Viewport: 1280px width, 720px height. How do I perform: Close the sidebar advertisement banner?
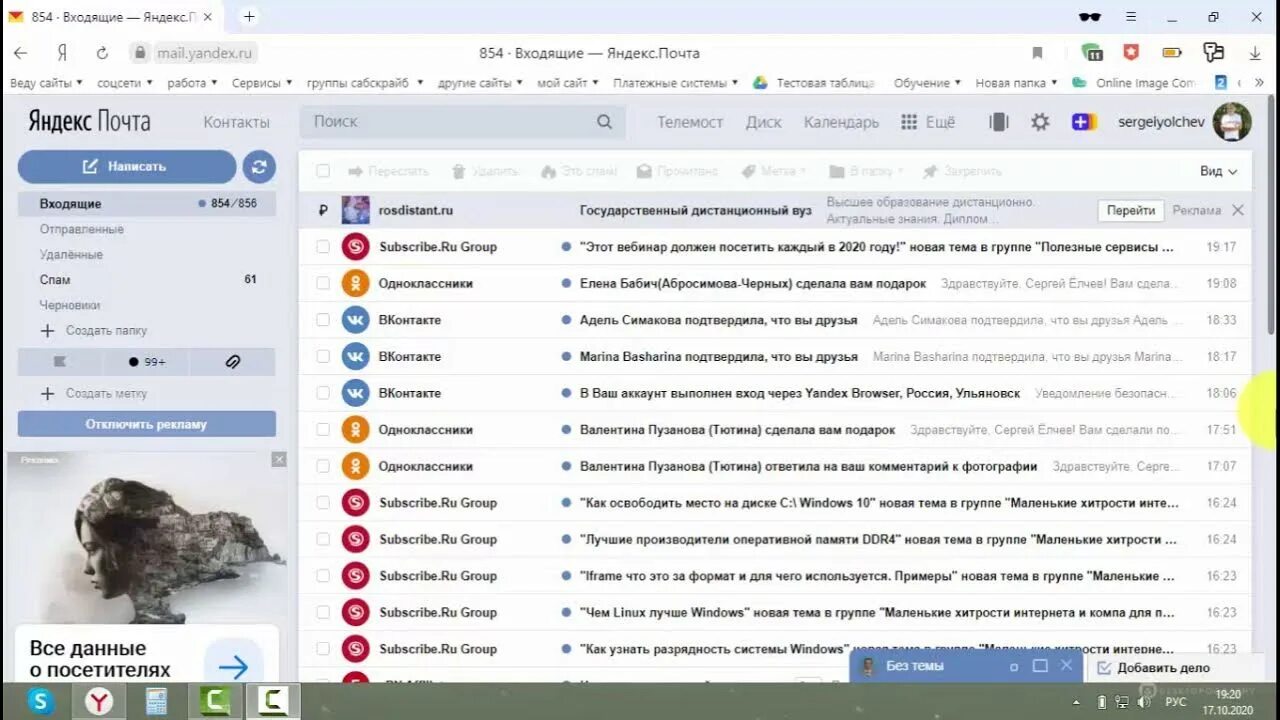point(279,459)
